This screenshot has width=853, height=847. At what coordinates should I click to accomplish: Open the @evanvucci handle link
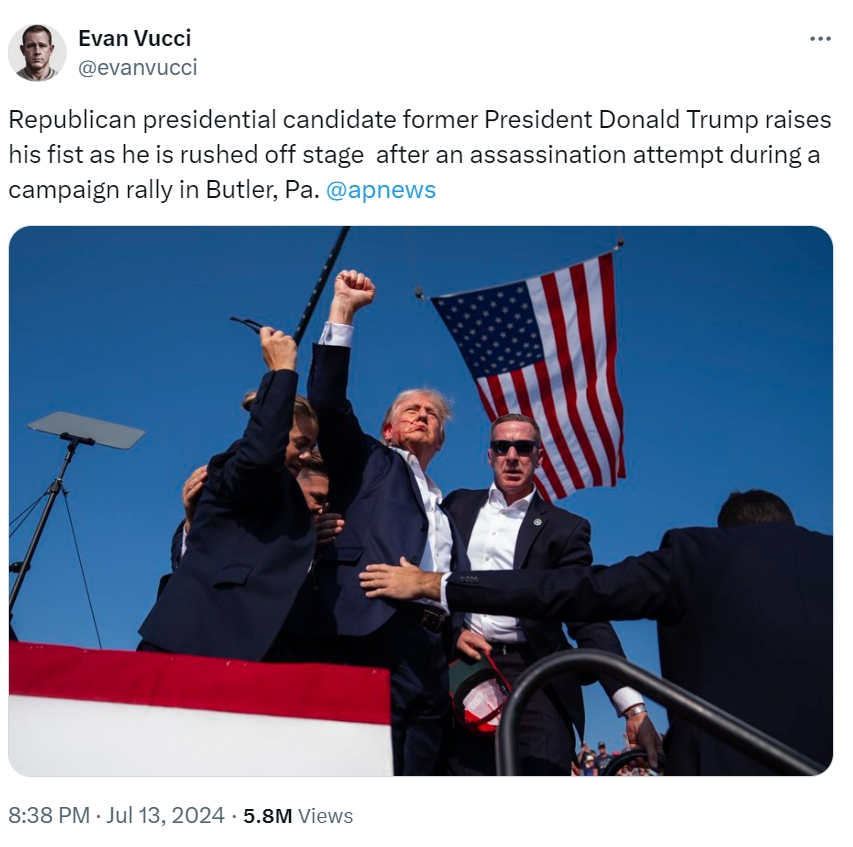(138, 67)
